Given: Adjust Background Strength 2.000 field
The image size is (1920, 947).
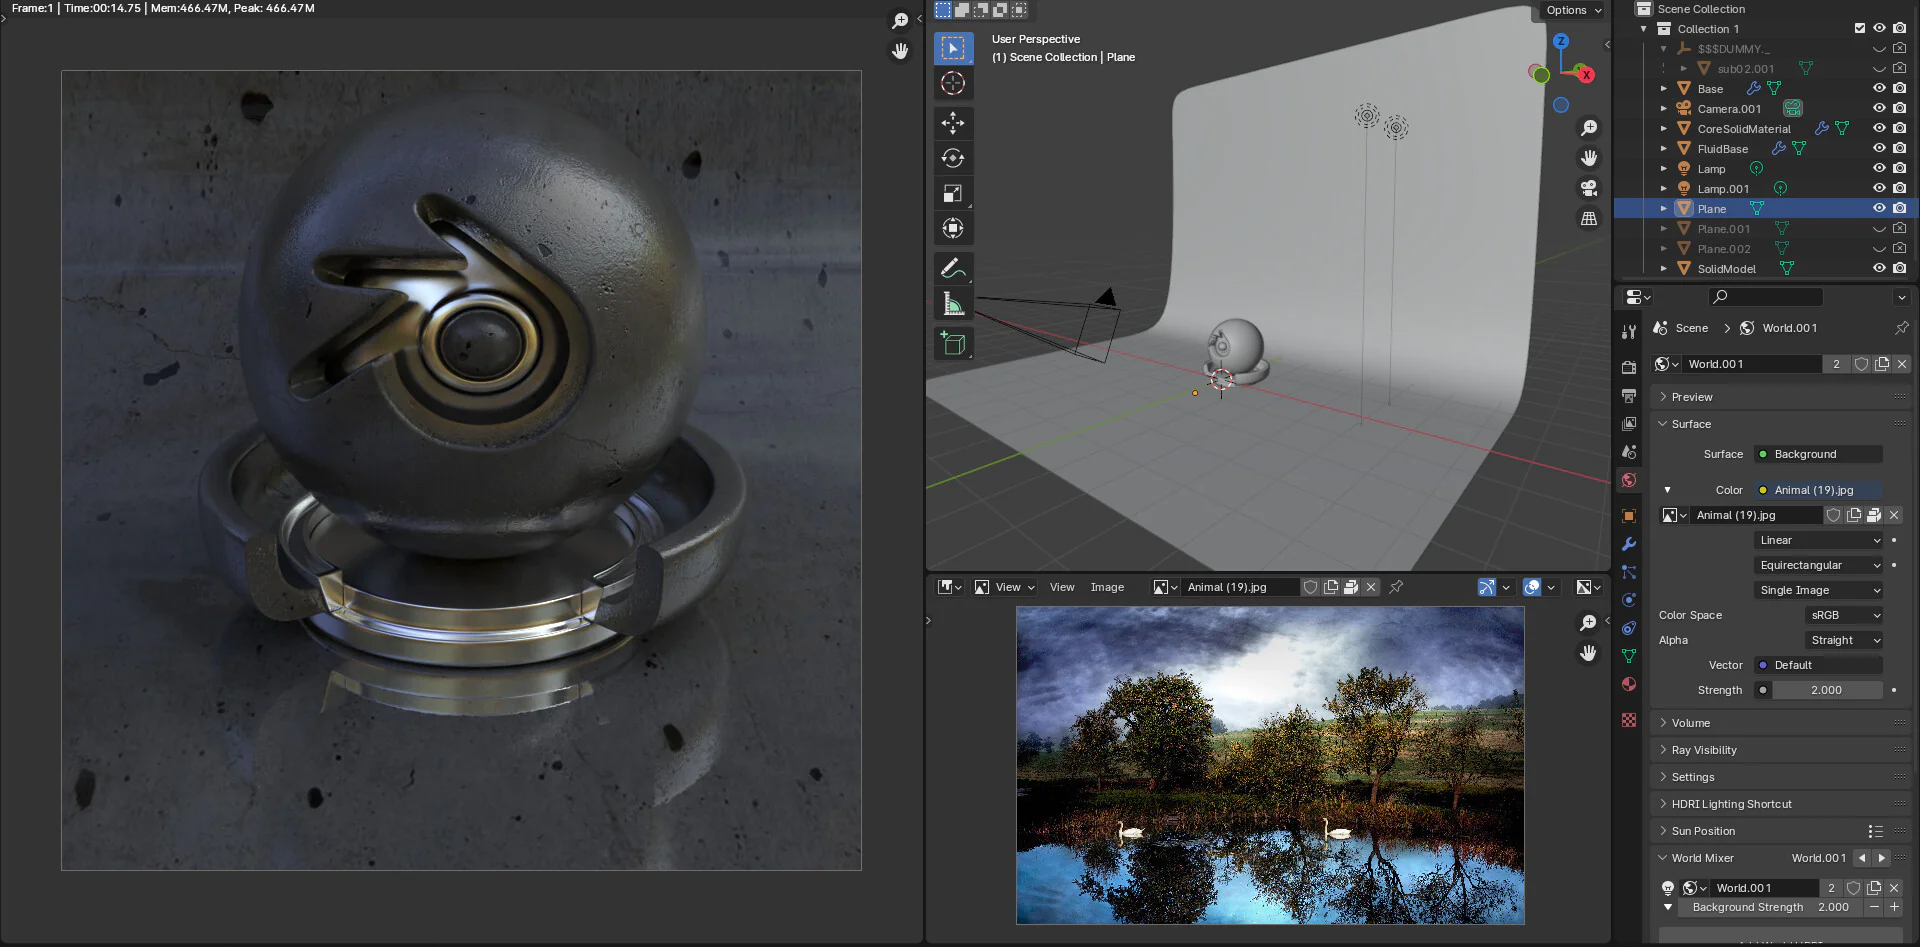Looking at the screenshot, I should 1771,907.
